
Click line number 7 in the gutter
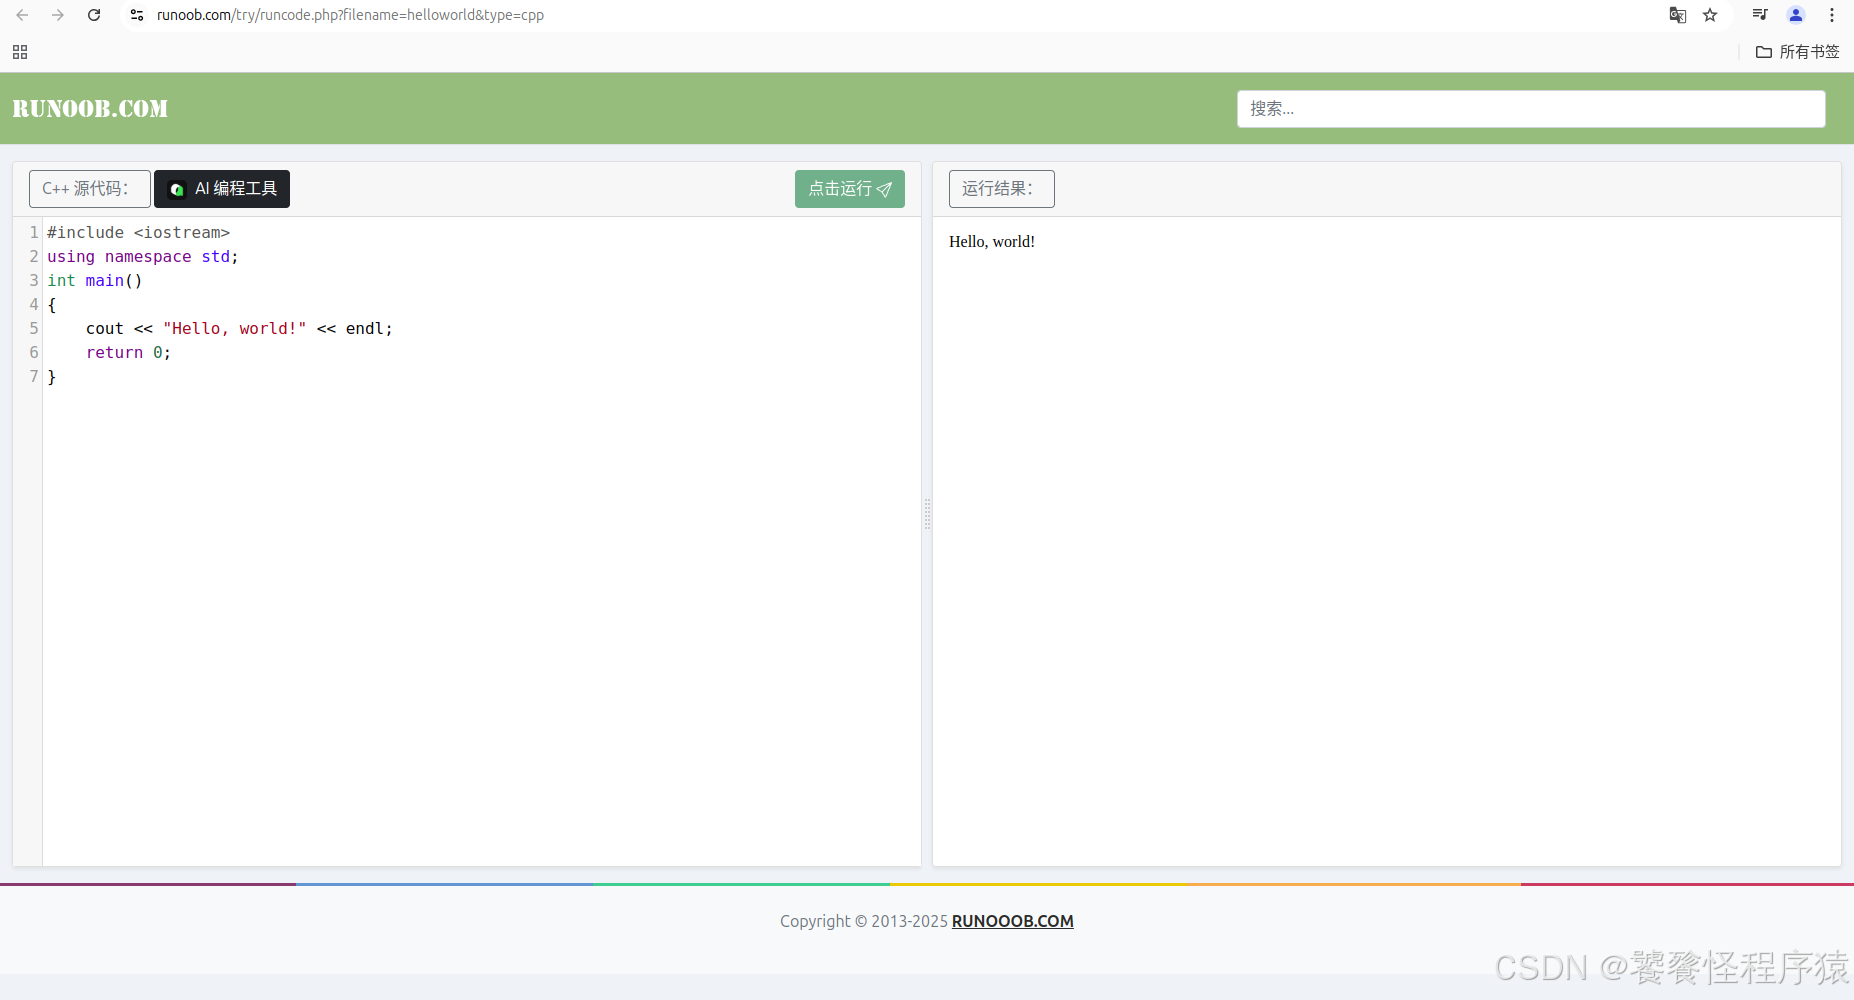point(34,376)
